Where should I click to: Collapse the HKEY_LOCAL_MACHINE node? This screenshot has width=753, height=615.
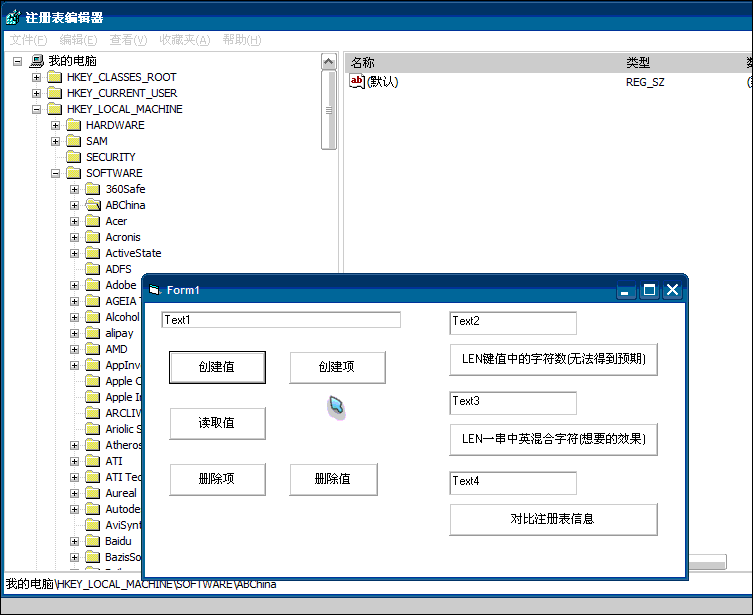(36, 109)
